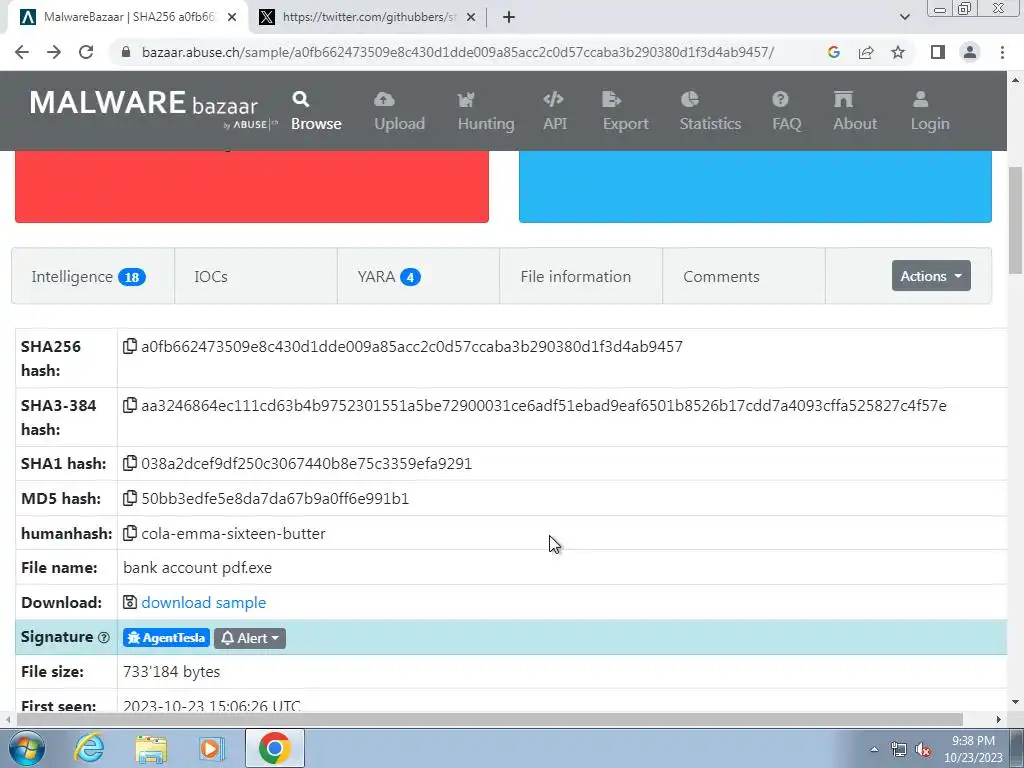Copy the SHA256 hash value
The width and height of the screenshot is (1024, 768).
(130, 346)
